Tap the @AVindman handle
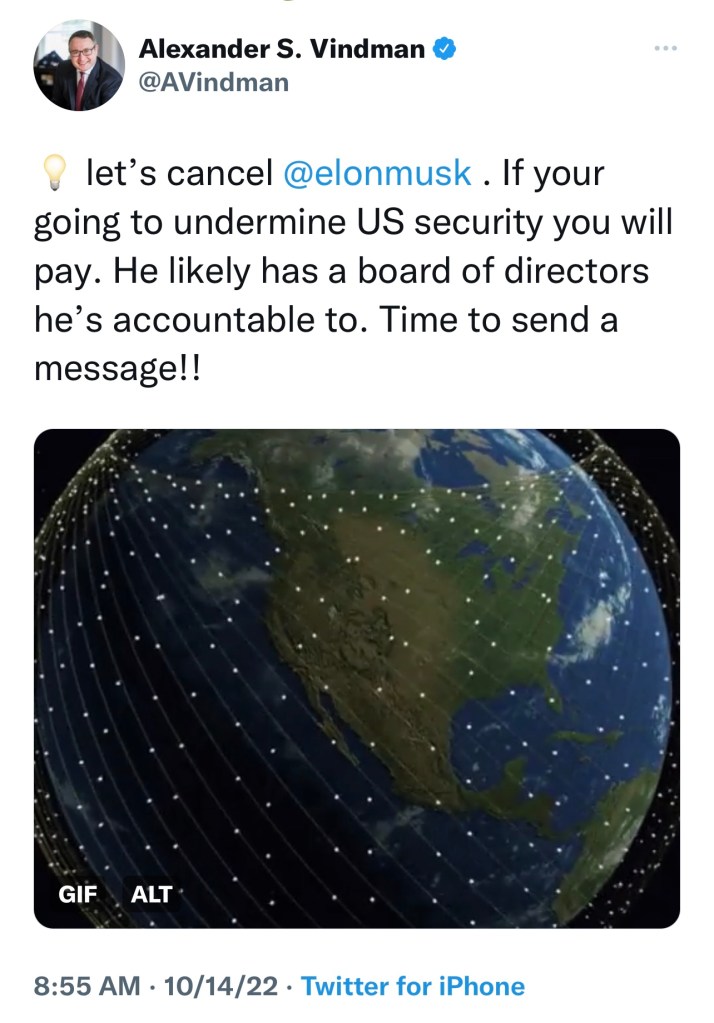The width and height of the screenshot is (714, 1023). (x=212, y=82)
